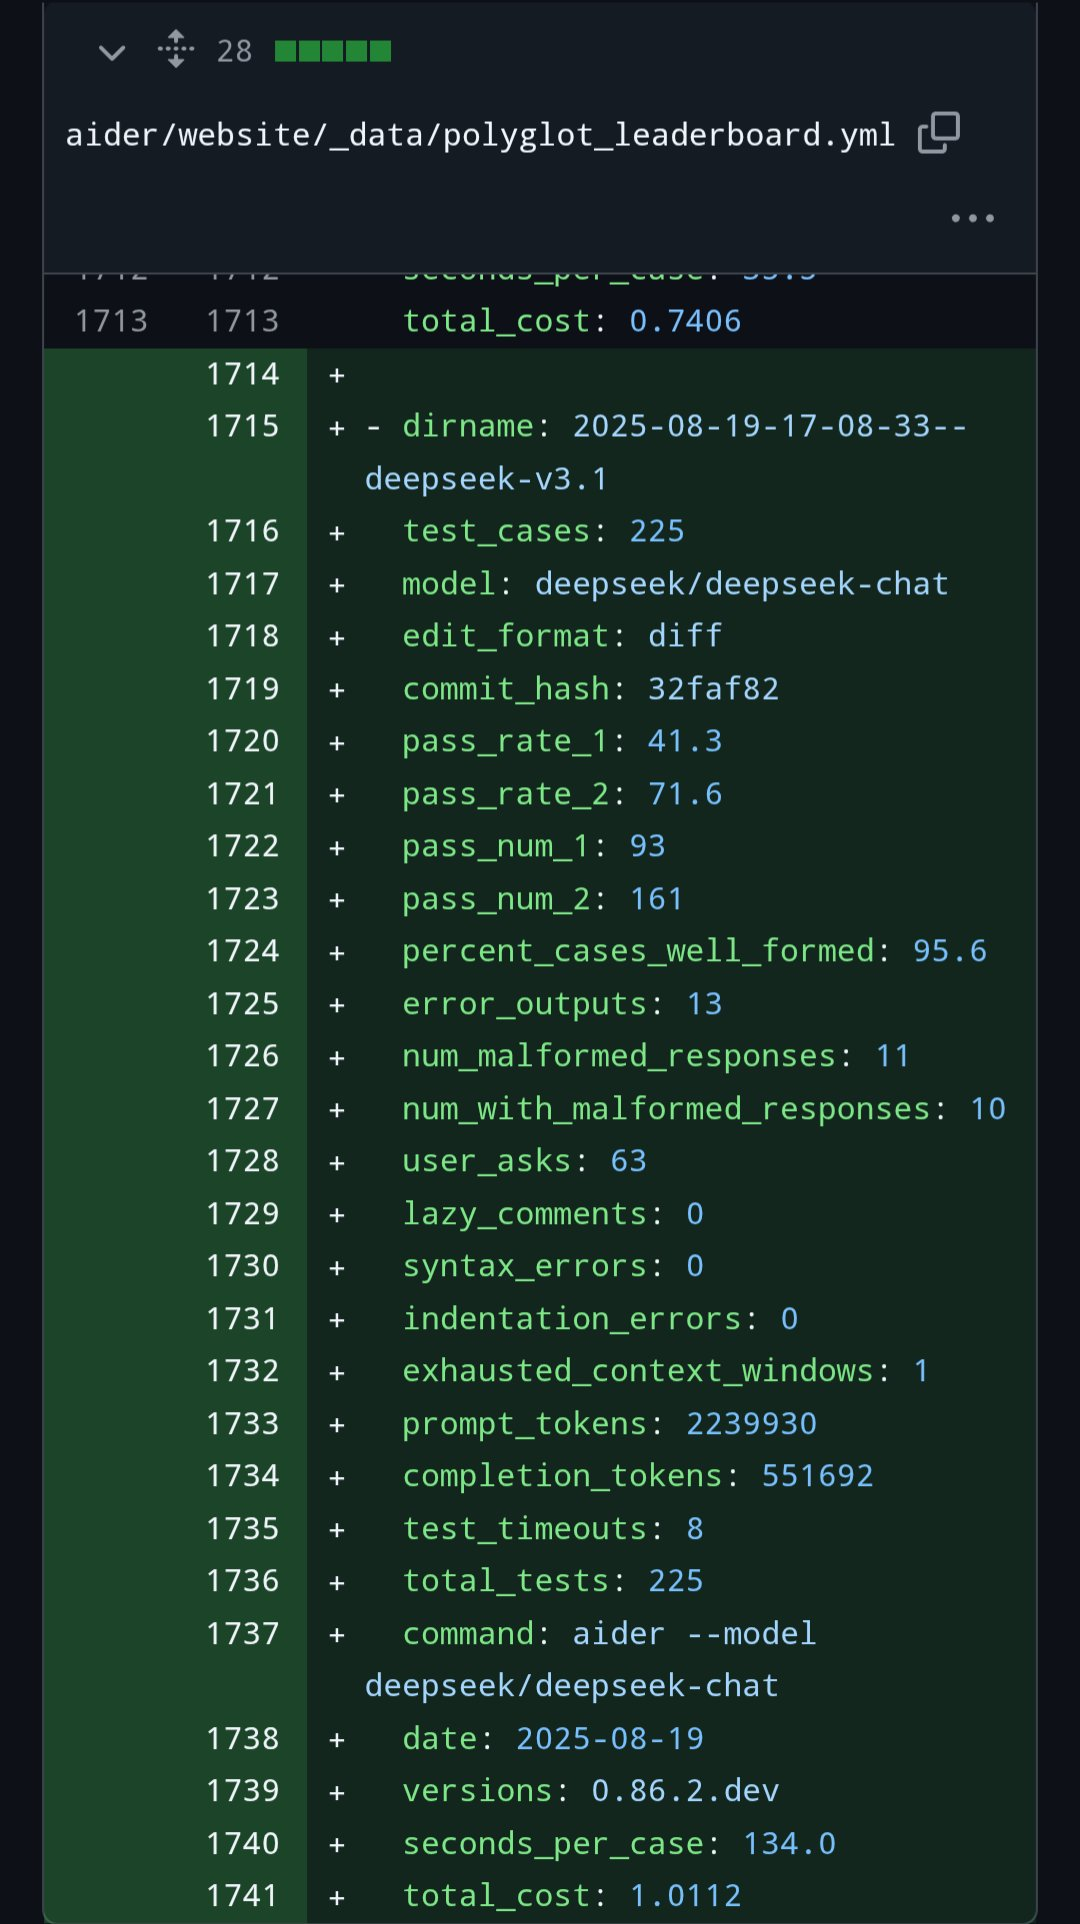Collapse the polyglot_leaderboard.yml file diff
1080x1924 pixels.
click(112, 52)
